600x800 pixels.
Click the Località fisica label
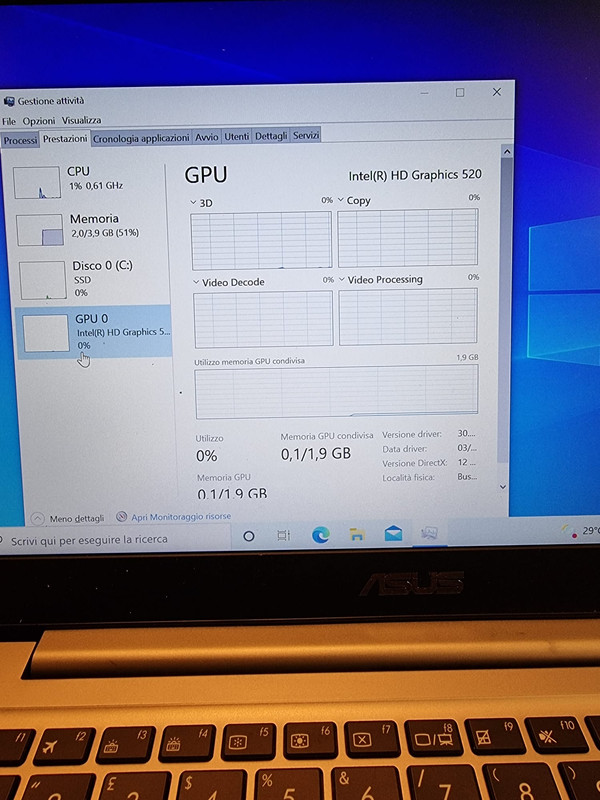point(409,478)
